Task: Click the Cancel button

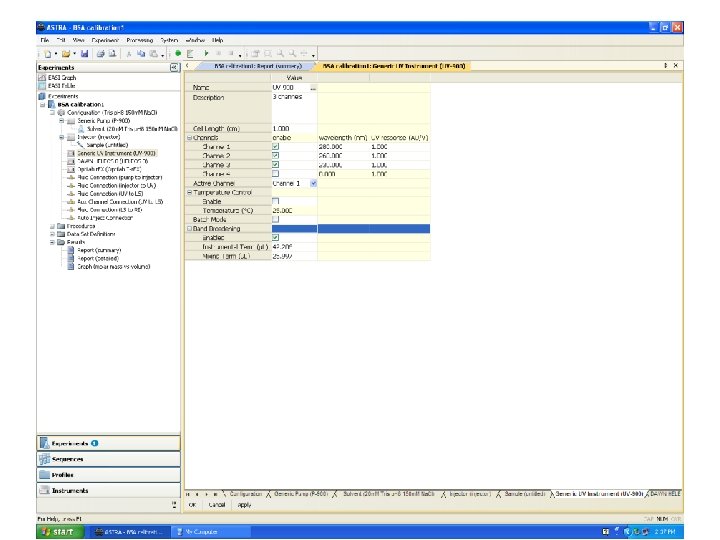Action: 217,505
